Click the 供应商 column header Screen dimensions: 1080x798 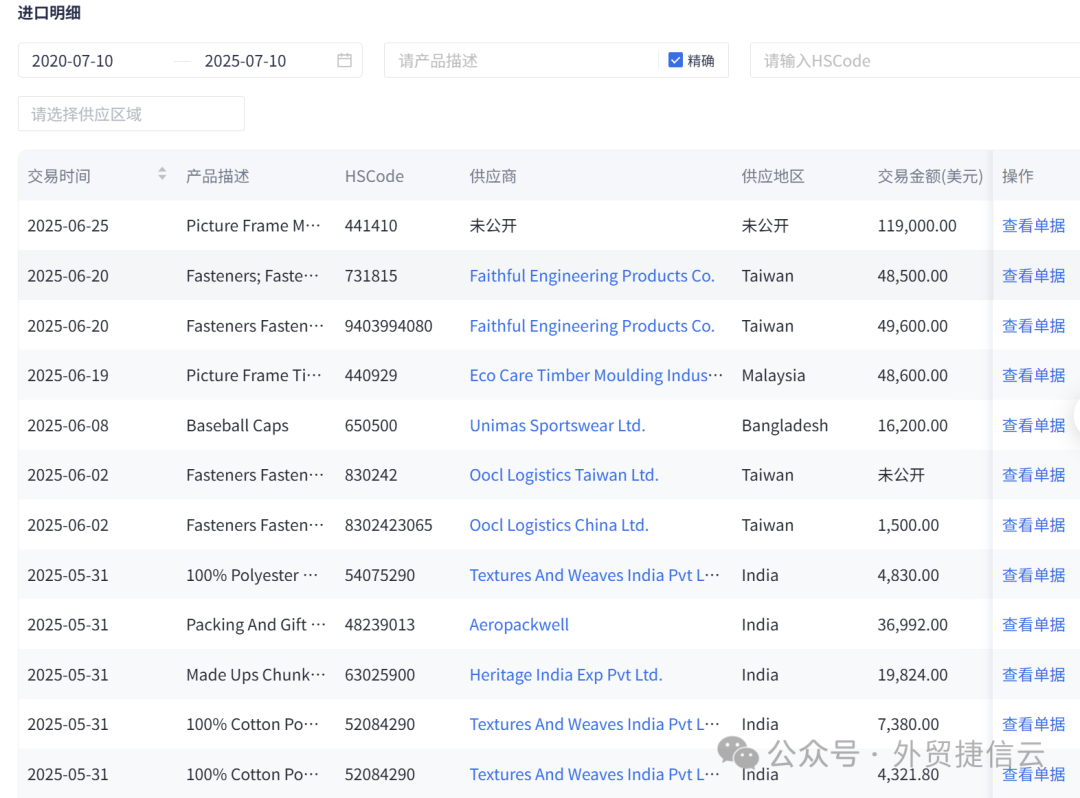(x=492, y=176)
